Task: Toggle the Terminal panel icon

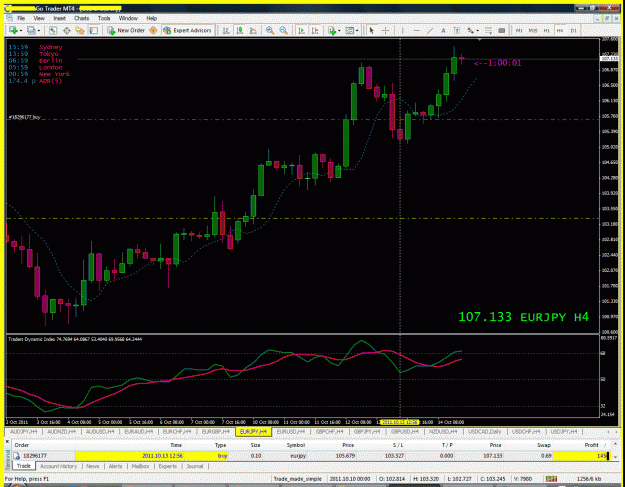Action: click(x=94, y=30)
